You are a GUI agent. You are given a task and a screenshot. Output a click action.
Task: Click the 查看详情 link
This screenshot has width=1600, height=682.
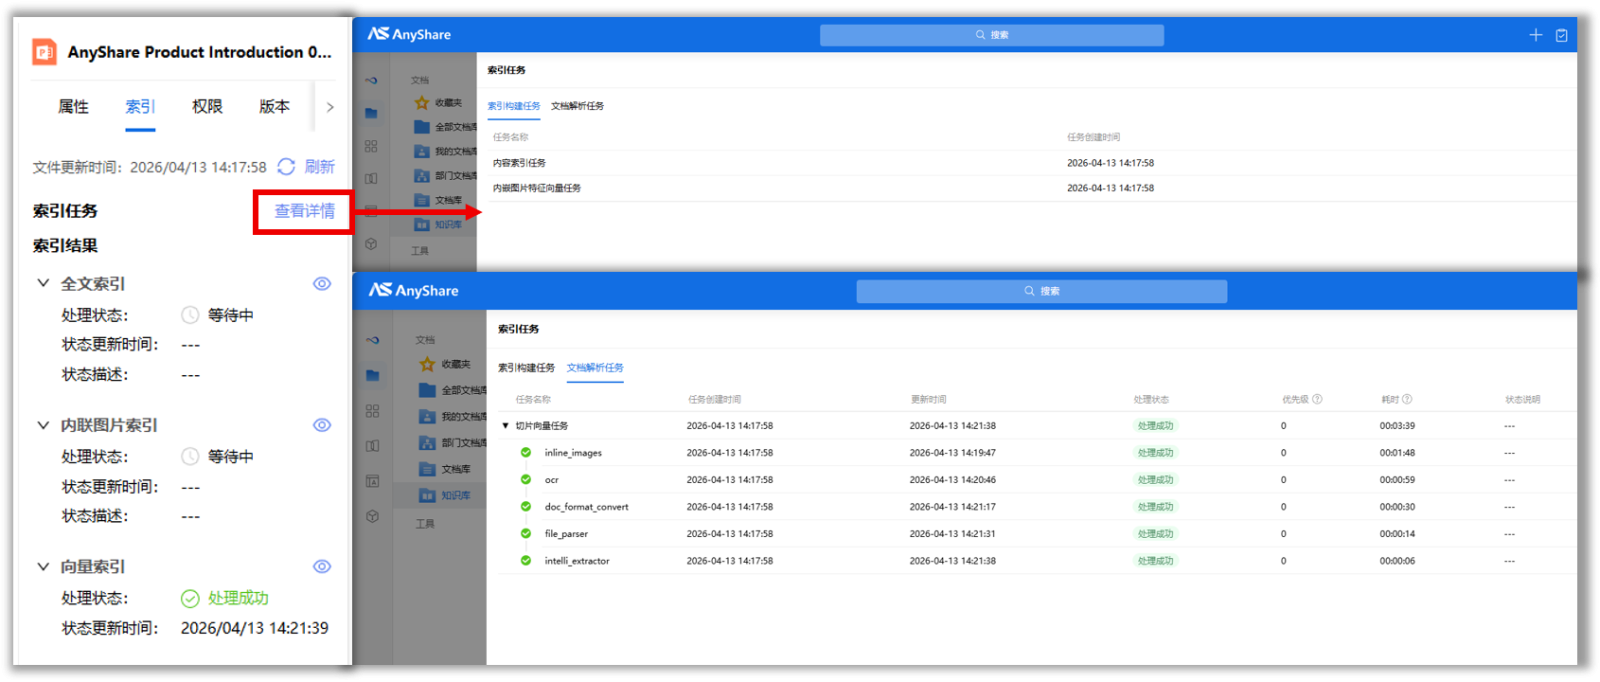[304, 211]
